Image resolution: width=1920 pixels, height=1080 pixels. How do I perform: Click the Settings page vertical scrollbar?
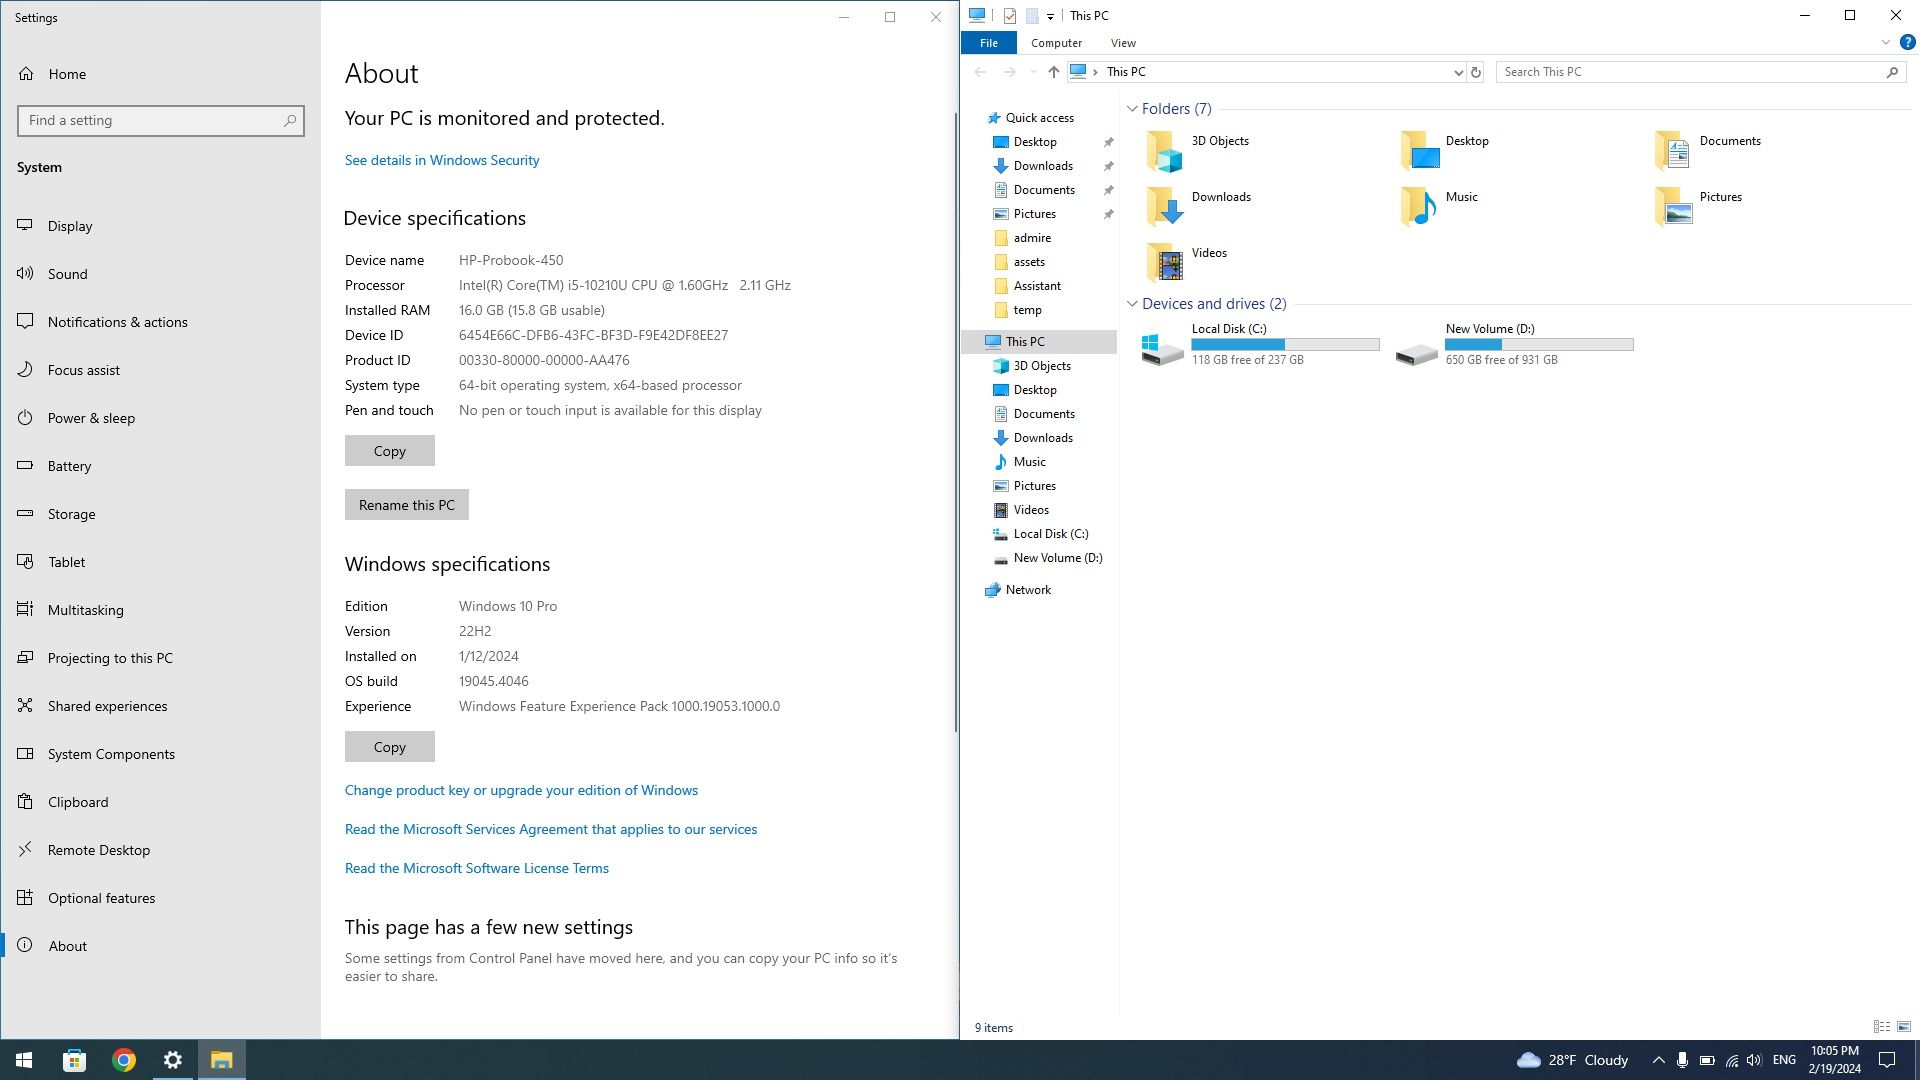tap(955, 420)
